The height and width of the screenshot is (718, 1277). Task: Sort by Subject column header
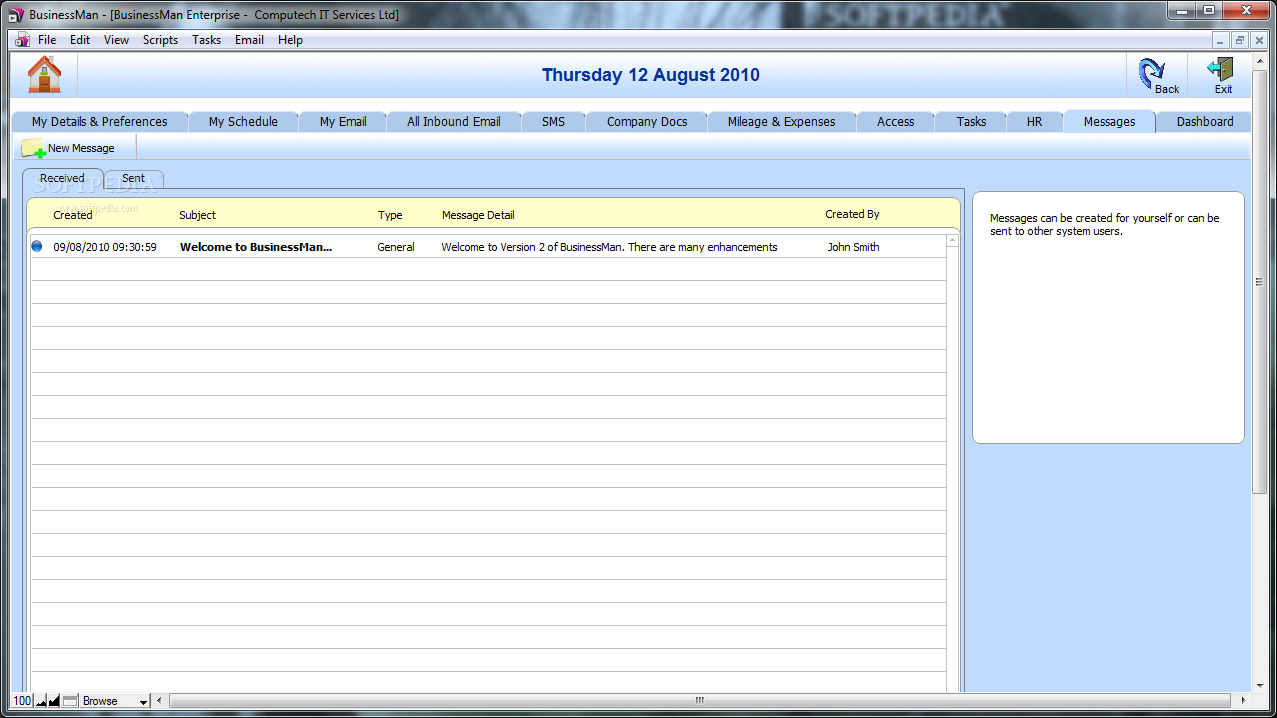pos(197,215)
